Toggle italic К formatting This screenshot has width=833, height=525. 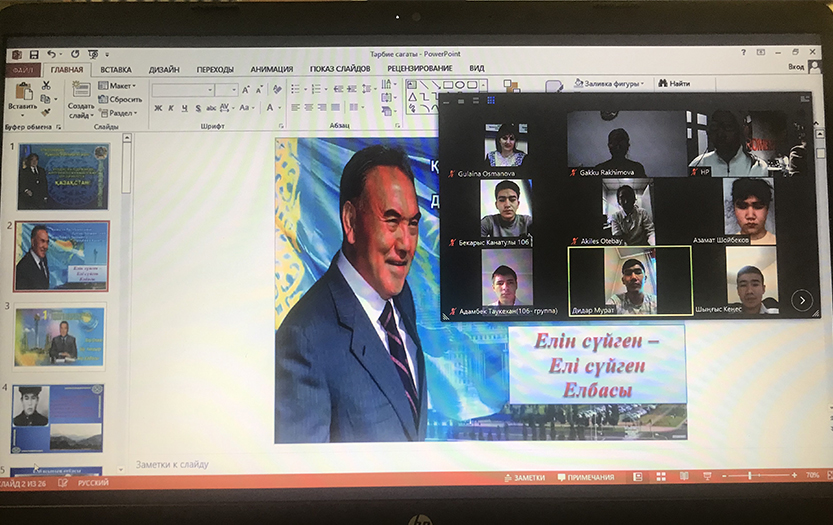(x=170, y=108)
